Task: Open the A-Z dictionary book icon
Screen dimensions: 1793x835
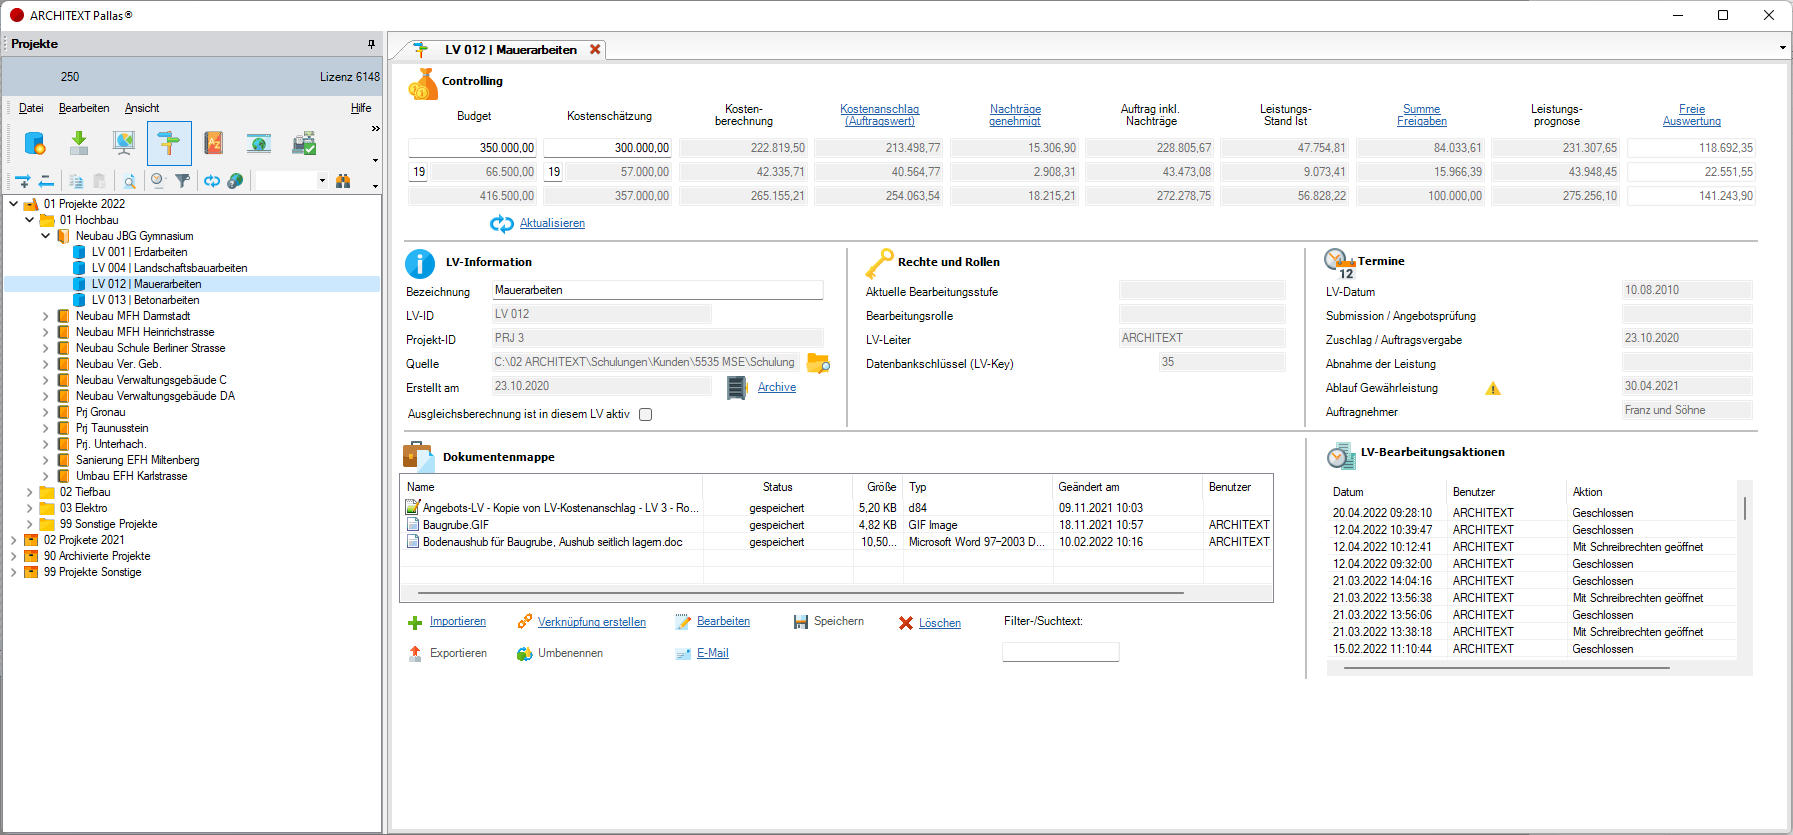Action: 214,143
